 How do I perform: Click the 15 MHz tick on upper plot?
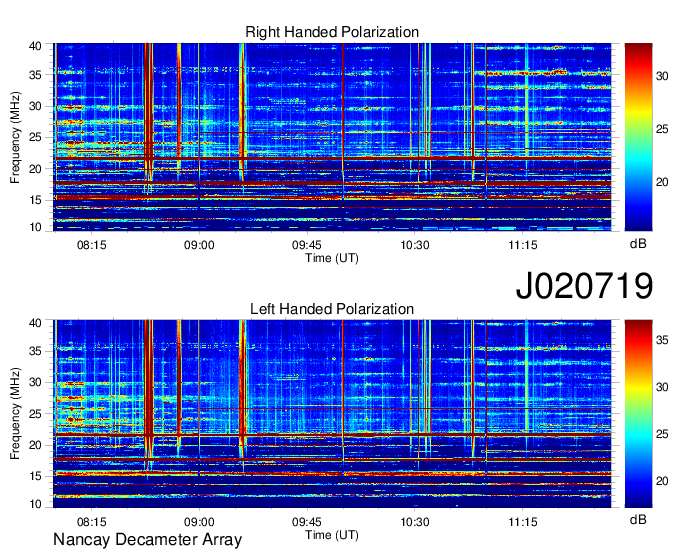(35, 200)
